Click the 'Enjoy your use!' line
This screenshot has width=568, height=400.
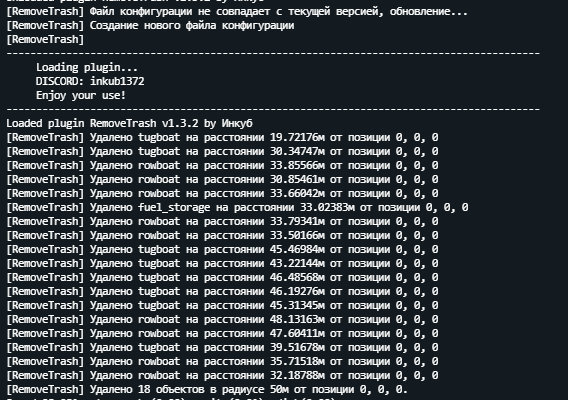81,96
